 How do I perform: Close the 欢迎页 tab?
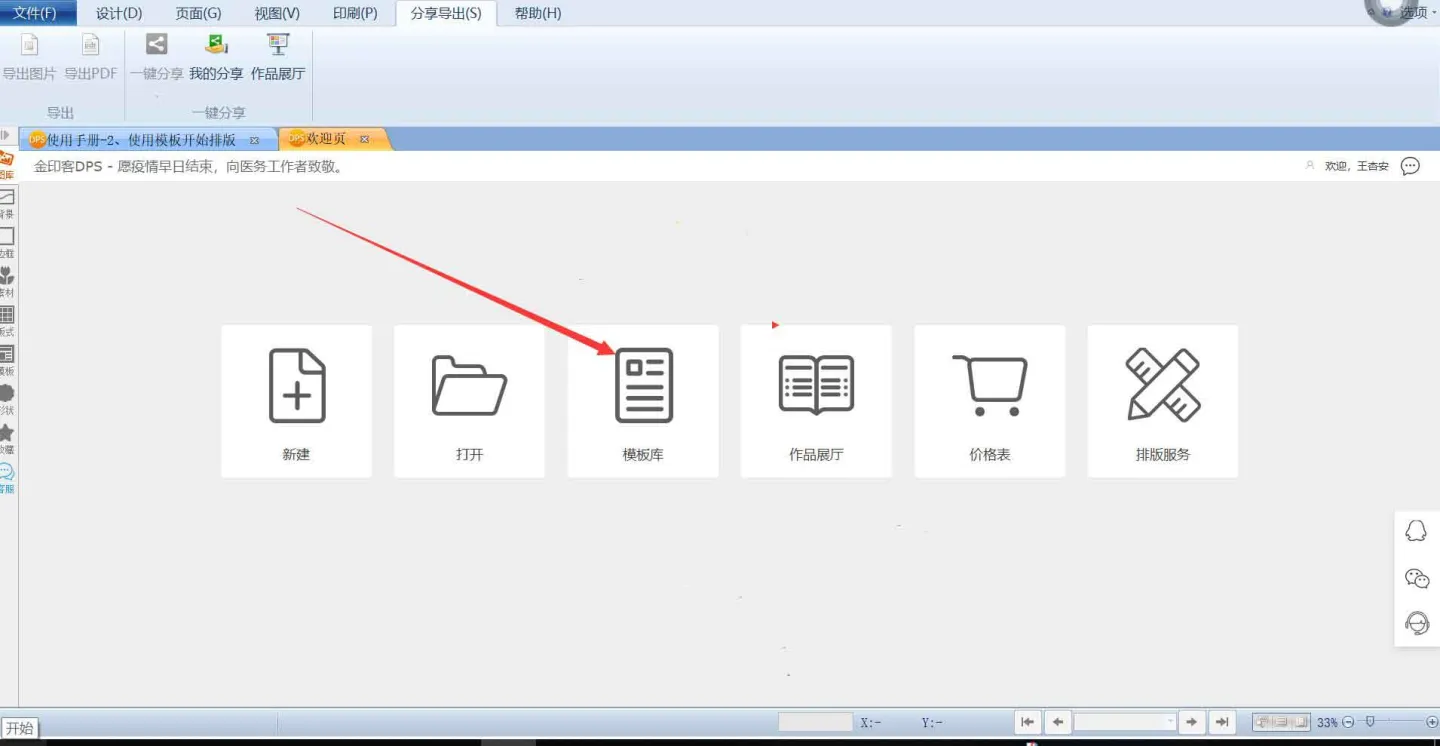tap(364, 139)
